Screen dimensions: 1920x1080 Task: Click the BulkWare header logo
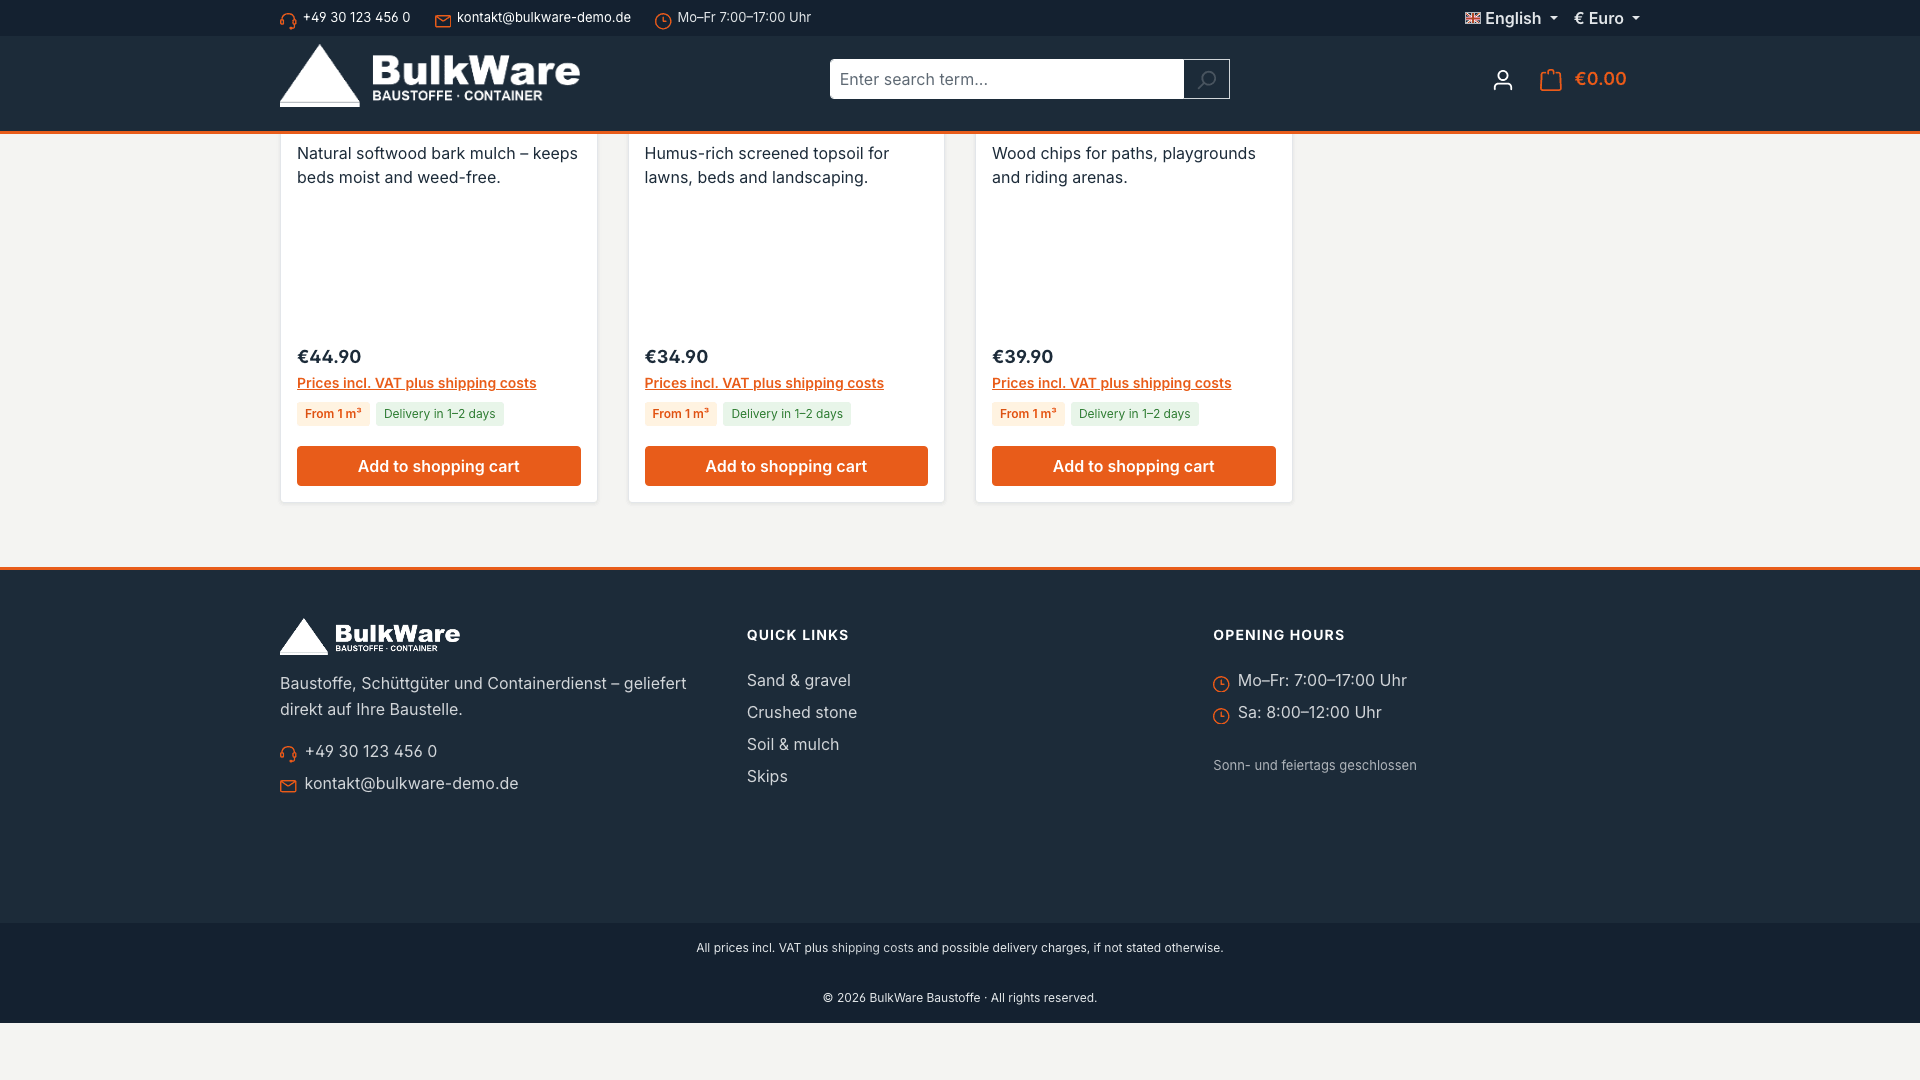click(x=430, y=75)
